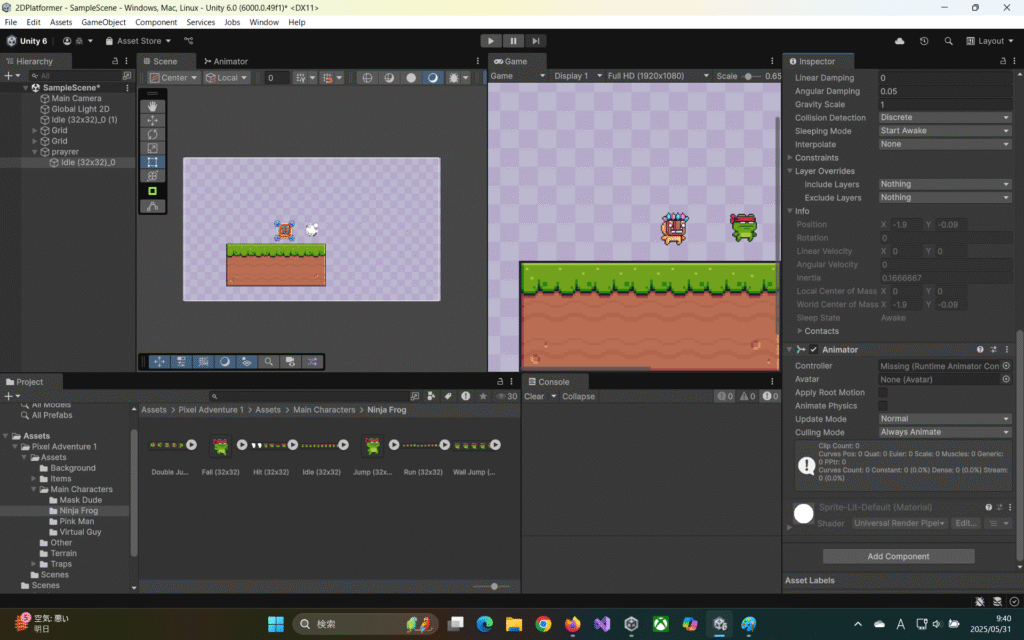This screenshot has height=640, width=1024.
Task: Select the Move tool in Scene view
Action: pos(152,120)
